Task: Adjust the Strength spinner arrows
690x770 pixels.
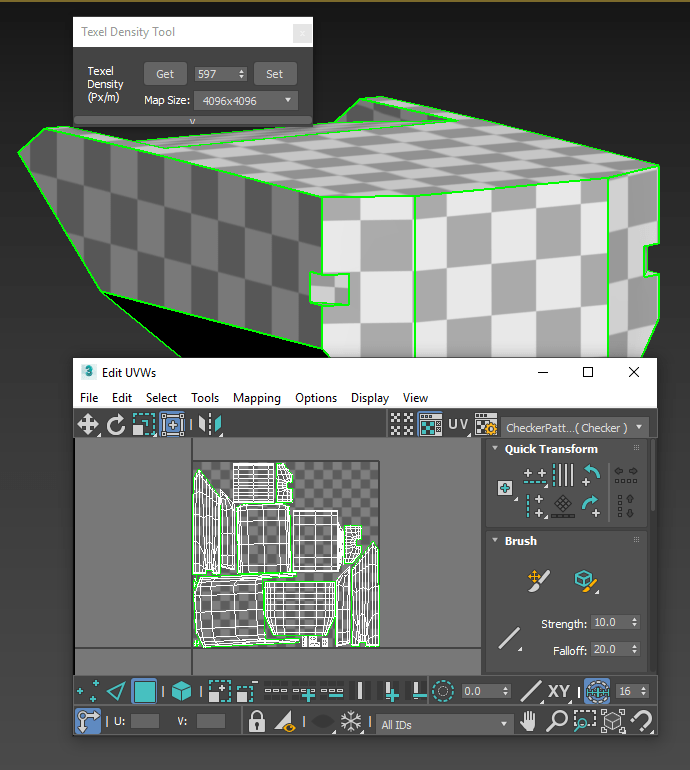Action: click(x=635, y=622)
